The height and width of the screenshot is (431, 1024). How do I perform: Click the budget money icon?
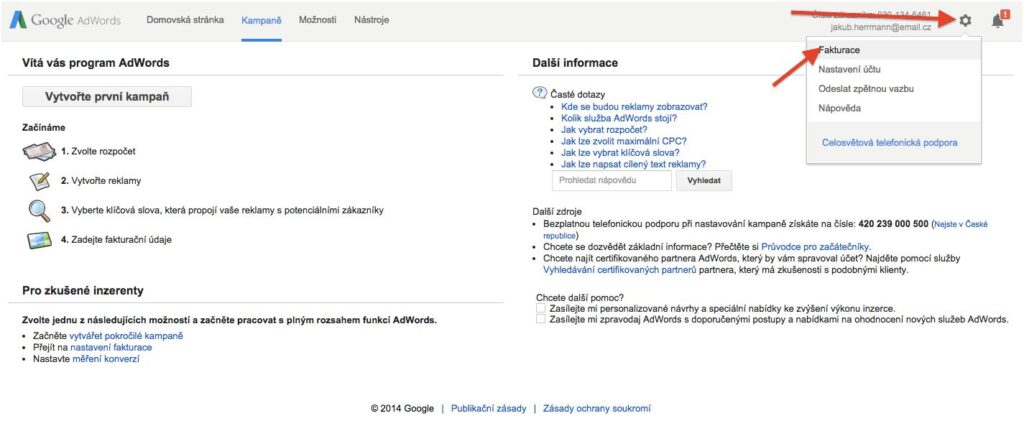click(40, 152)
